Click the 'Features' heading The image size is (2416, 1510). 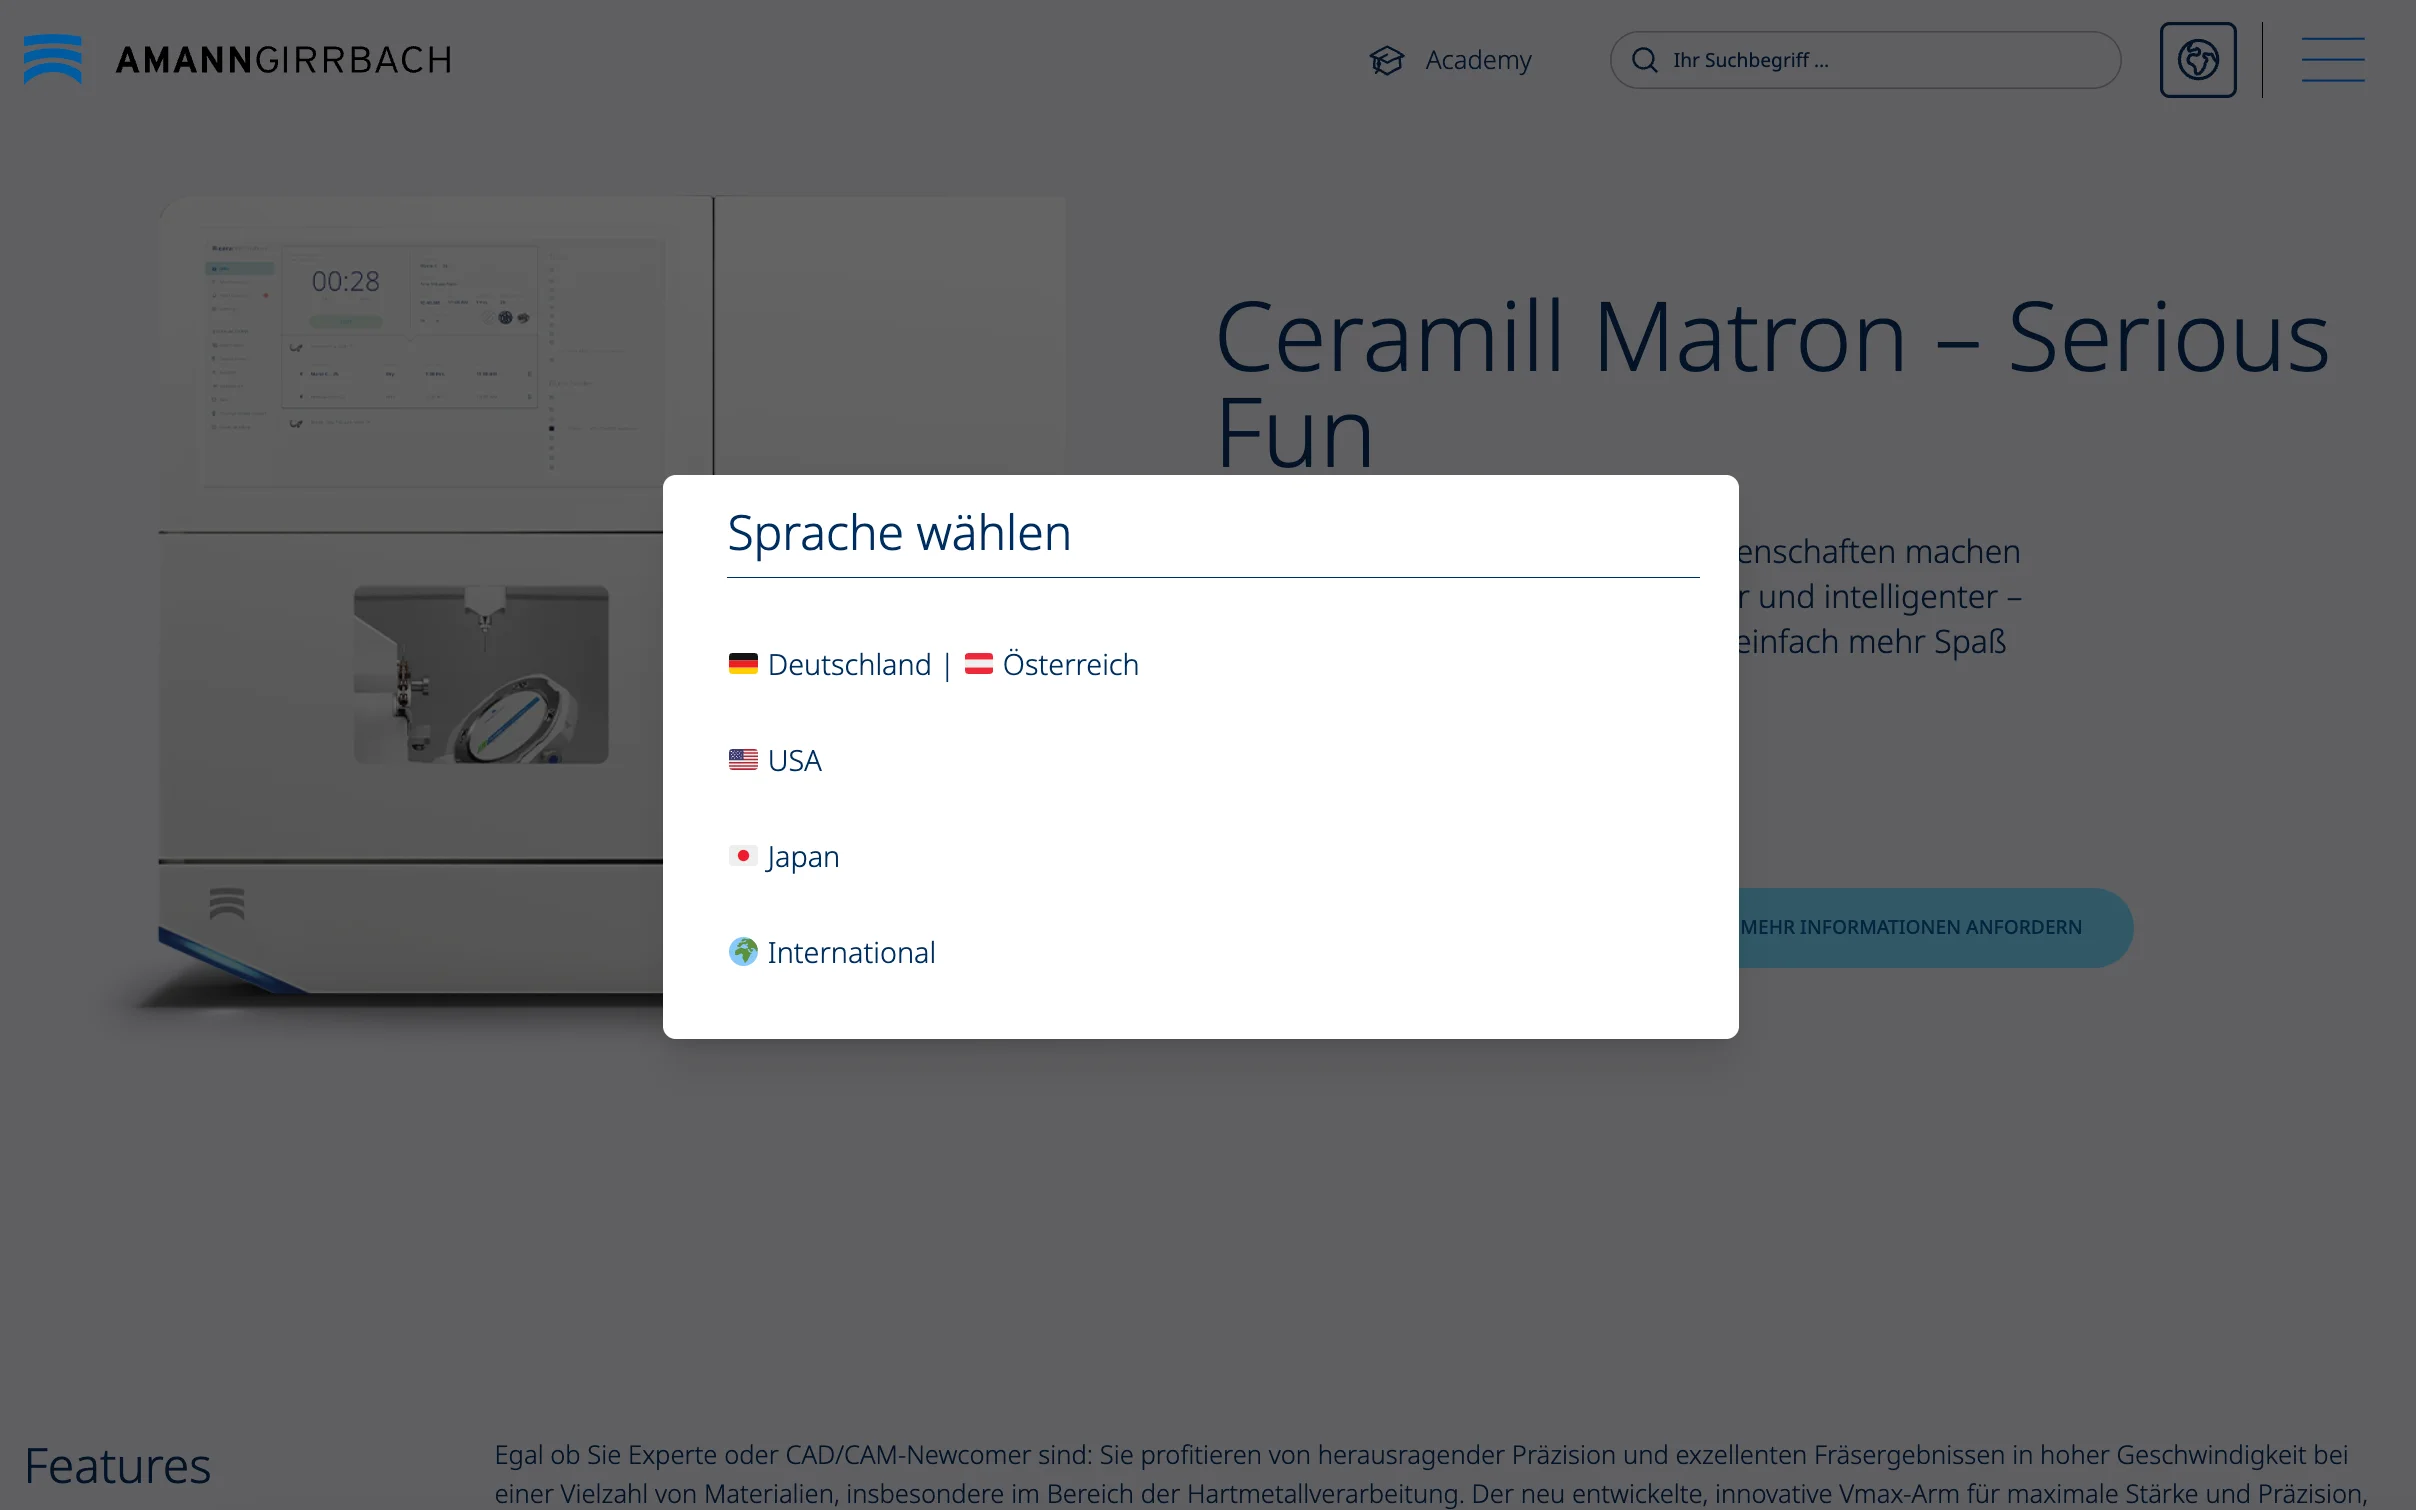click(117, 1466)
